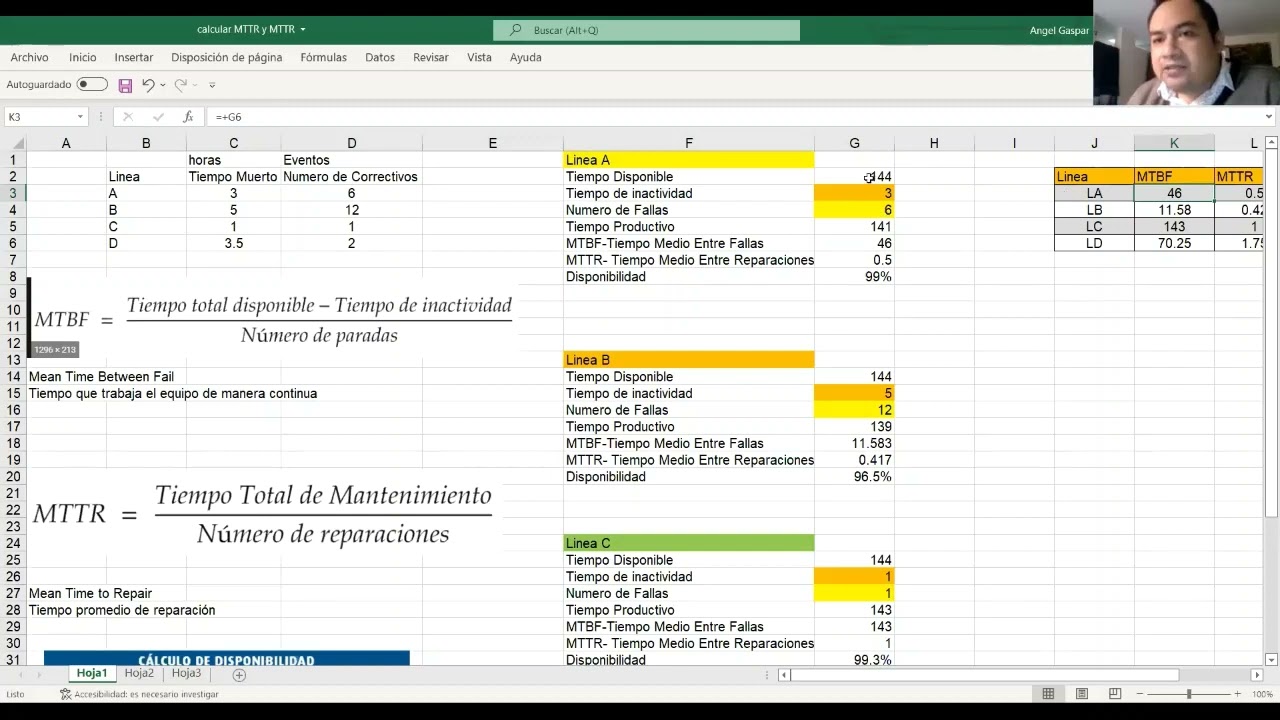1280x720 pixels.
Task: Open the Archivo menu
Action: 29,58
